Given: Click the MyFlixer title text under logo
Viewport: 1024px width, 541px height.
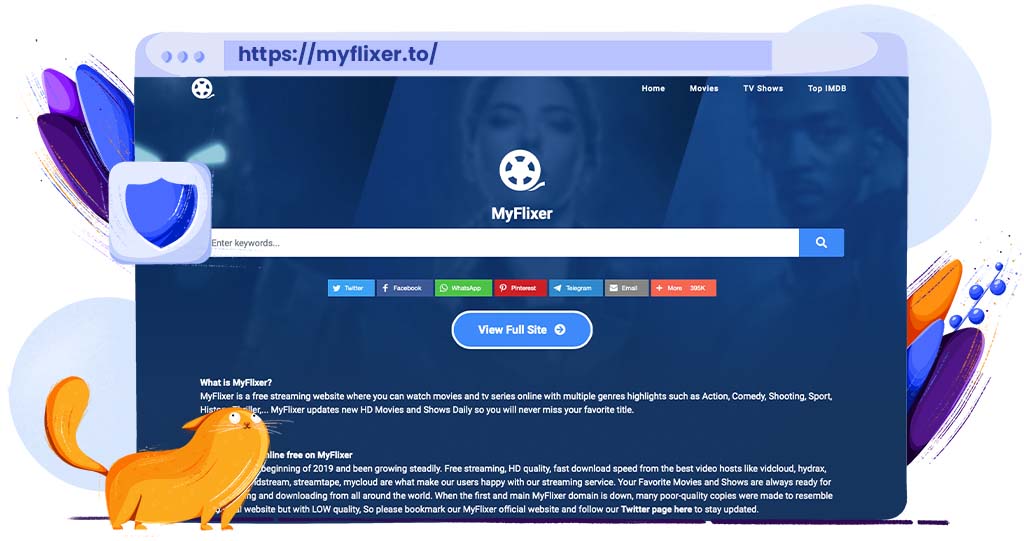Looking at the screenshot, I should (x=522, y=214).
